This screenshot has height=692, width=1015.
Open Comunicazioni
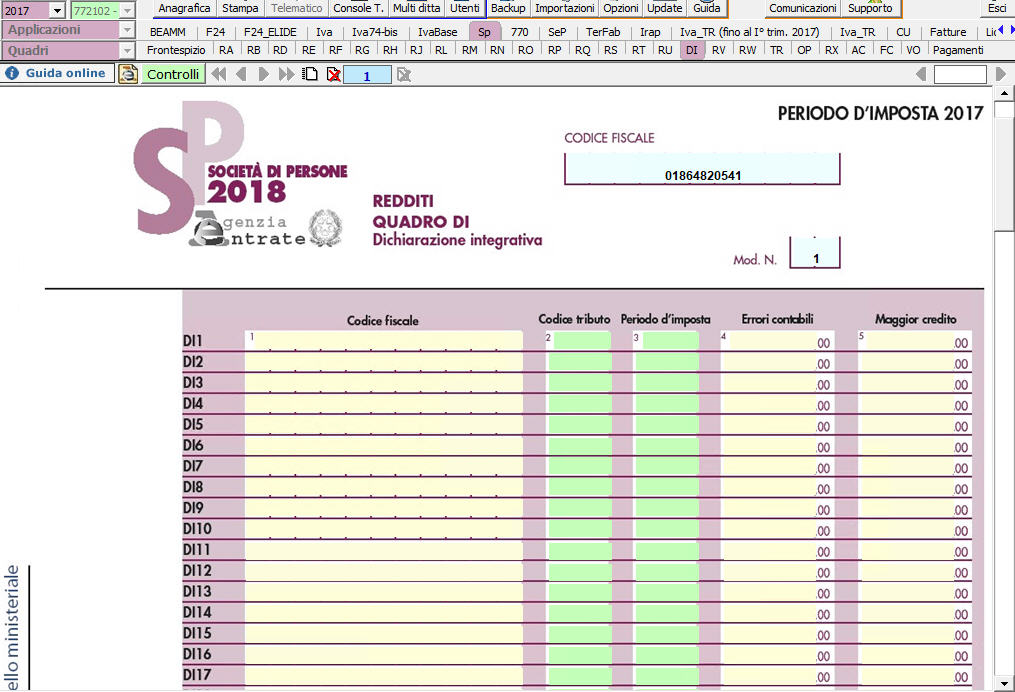point(803,8)
